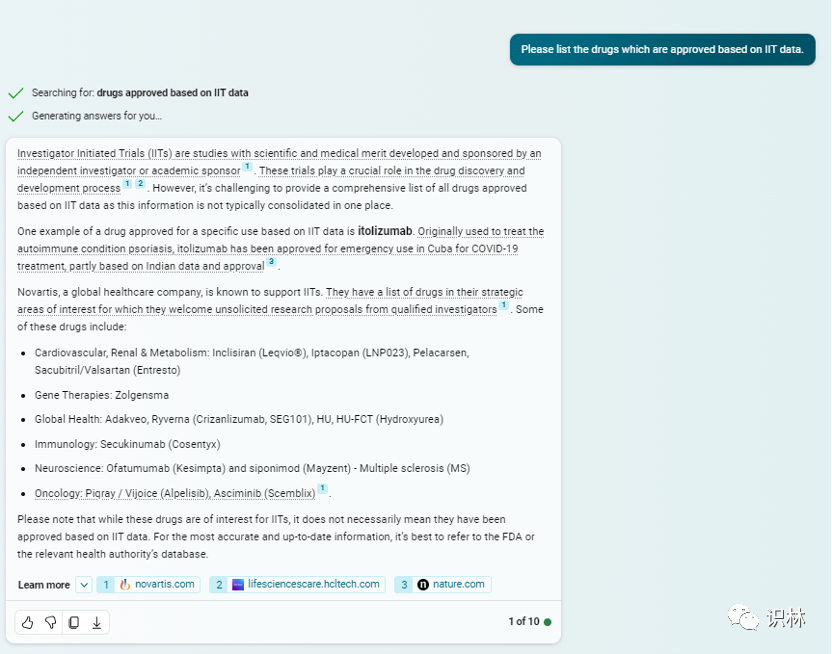Open the lifesciencescare.hcltech.com source link
832x654 pixels.
coord(297,585)
